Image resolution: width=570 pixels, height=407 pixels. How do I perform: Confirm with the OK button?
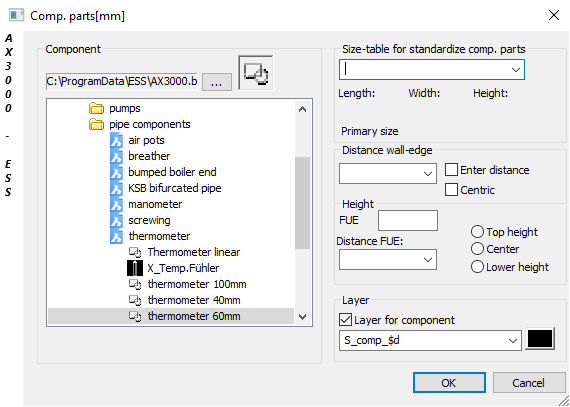[x=449, y=383]
